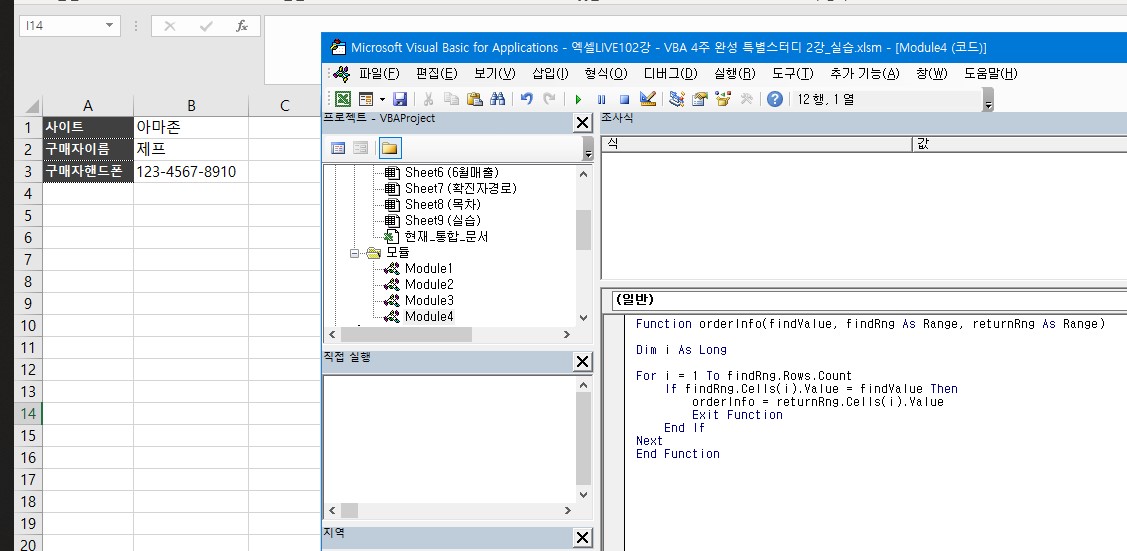Toggle Design Mode icon in toolbar
Screen dimensions: 1127x551
[647, 99]
